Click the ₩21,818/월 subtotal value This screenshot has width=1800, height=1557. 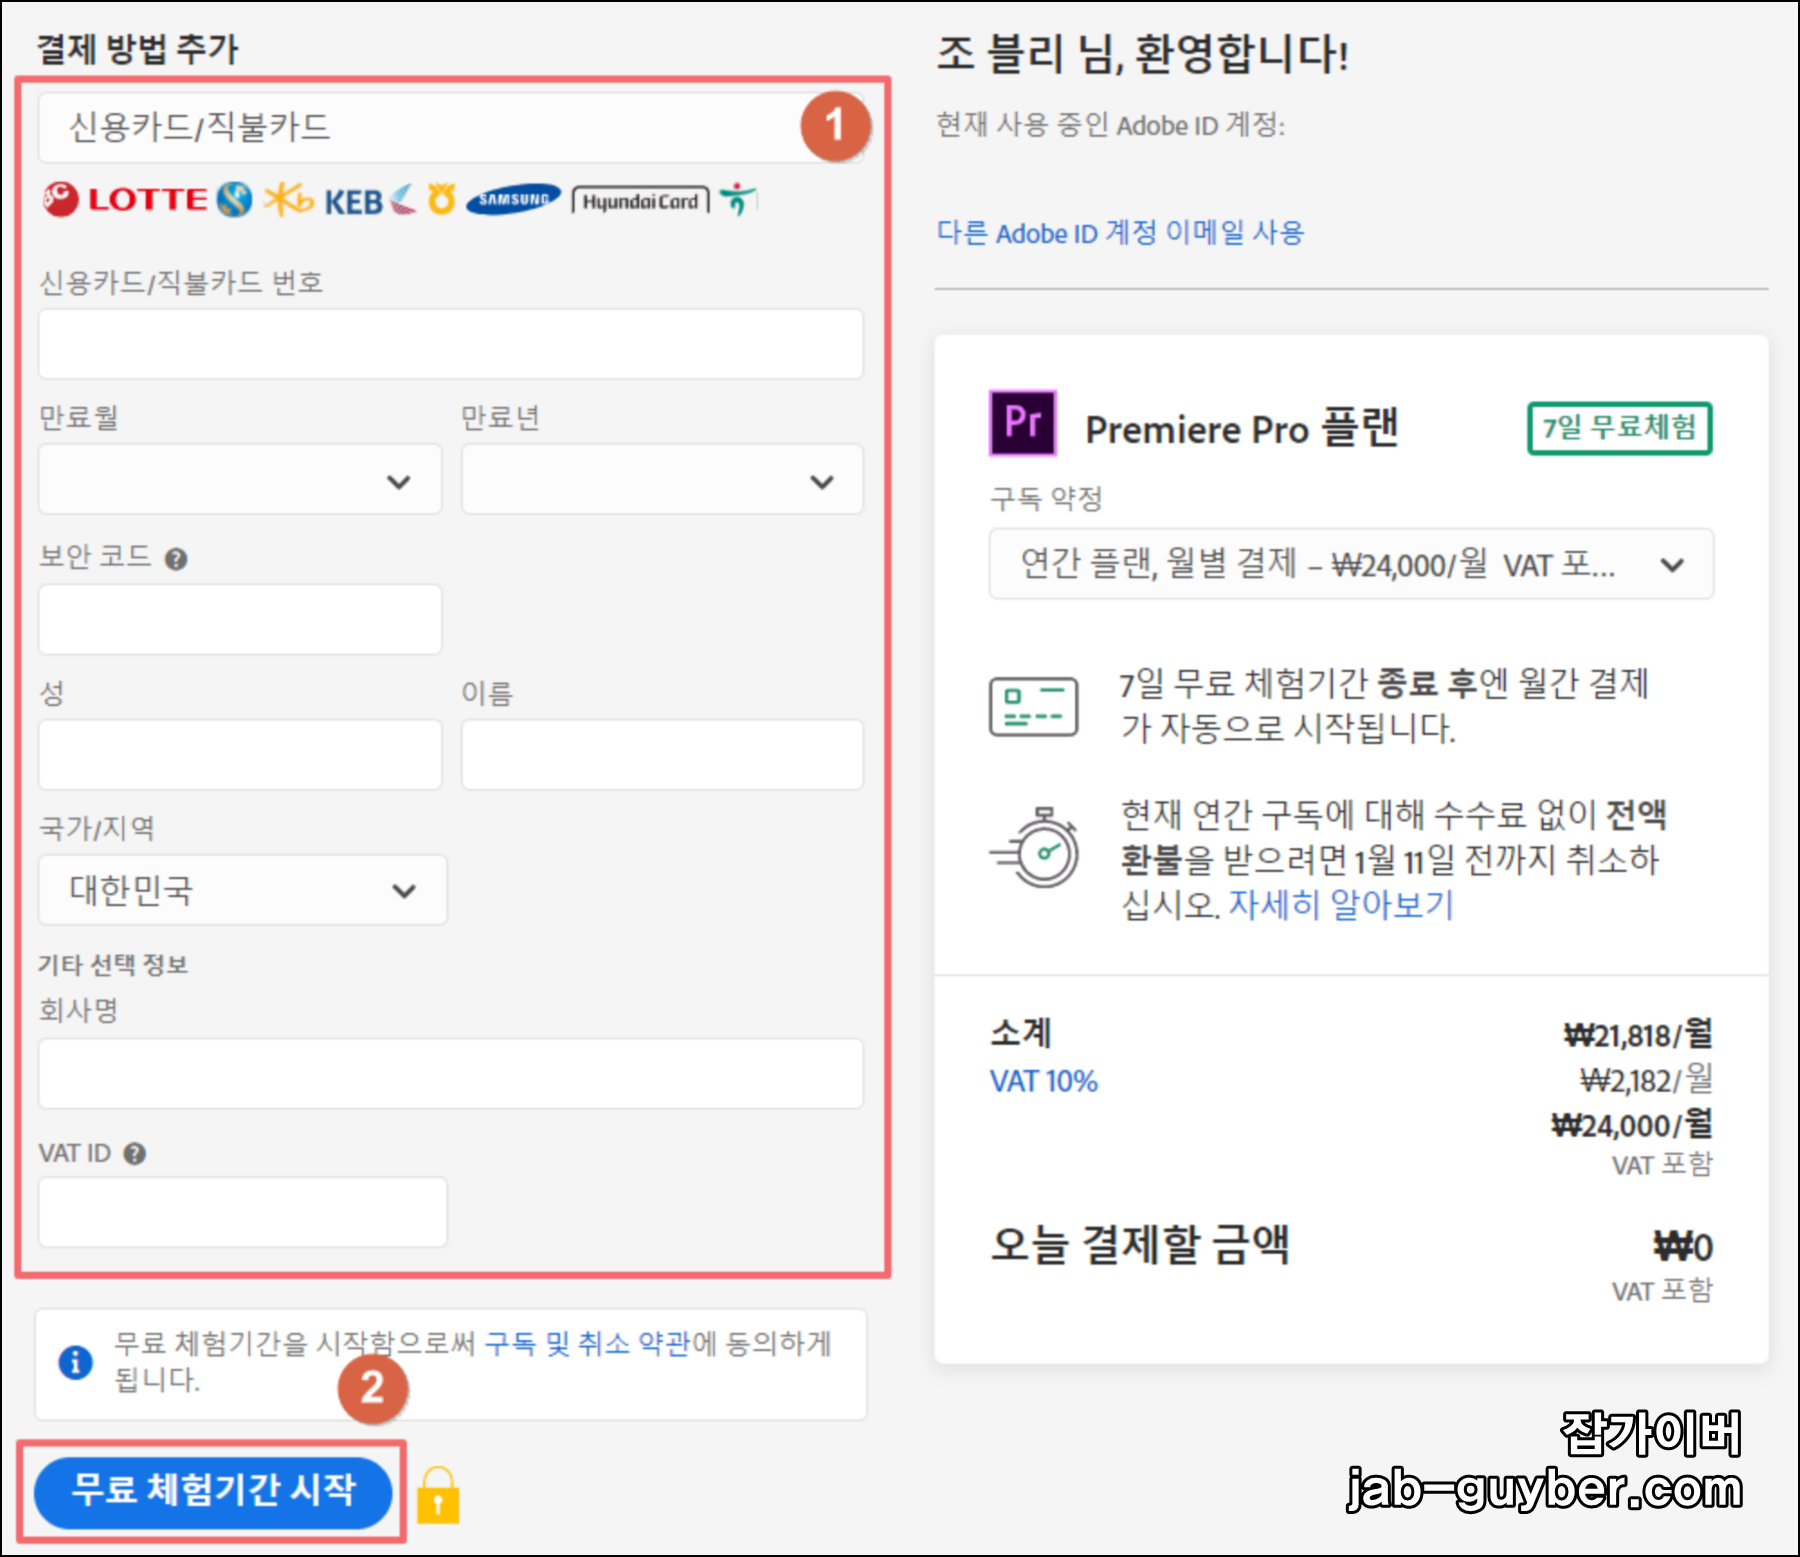(x=1638, y=1035)
